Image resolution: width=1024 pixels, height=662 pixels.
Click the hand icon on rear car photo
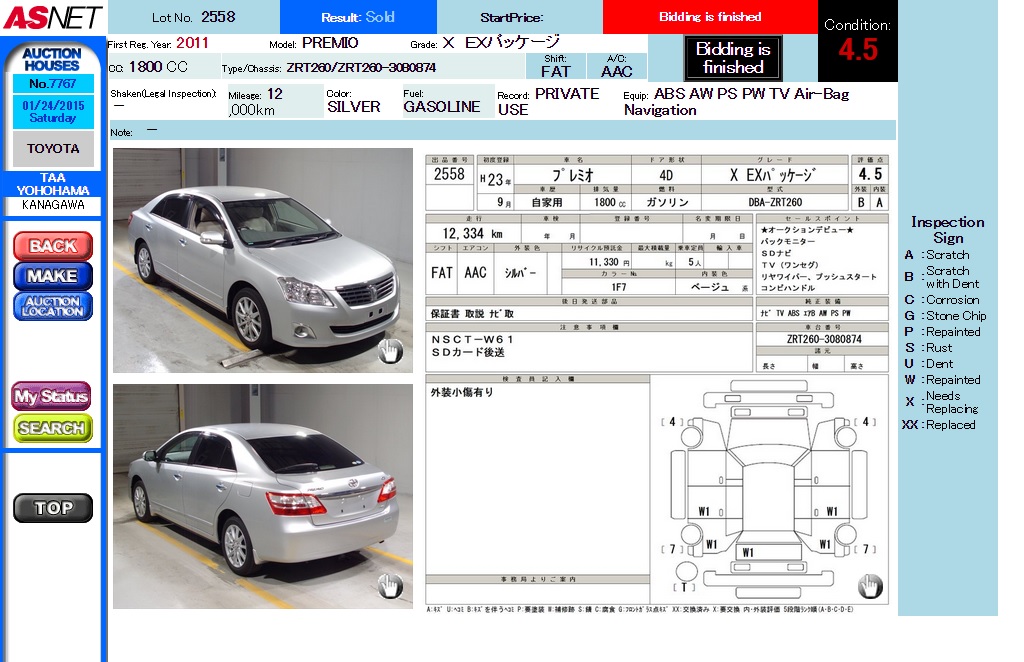click(x=390, y=586)
